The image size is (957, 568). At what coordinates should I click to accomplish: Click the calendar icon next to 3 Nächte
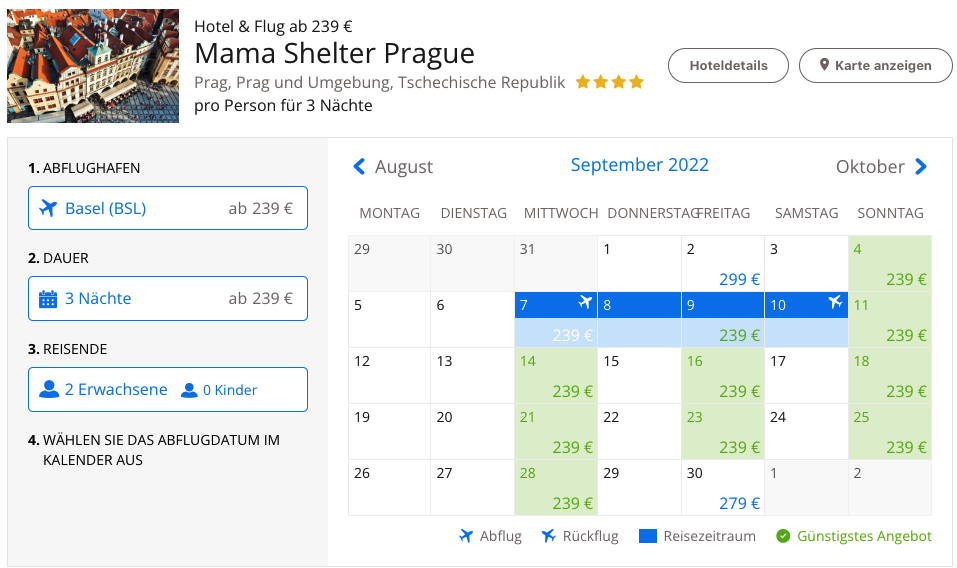click(47, 299)
